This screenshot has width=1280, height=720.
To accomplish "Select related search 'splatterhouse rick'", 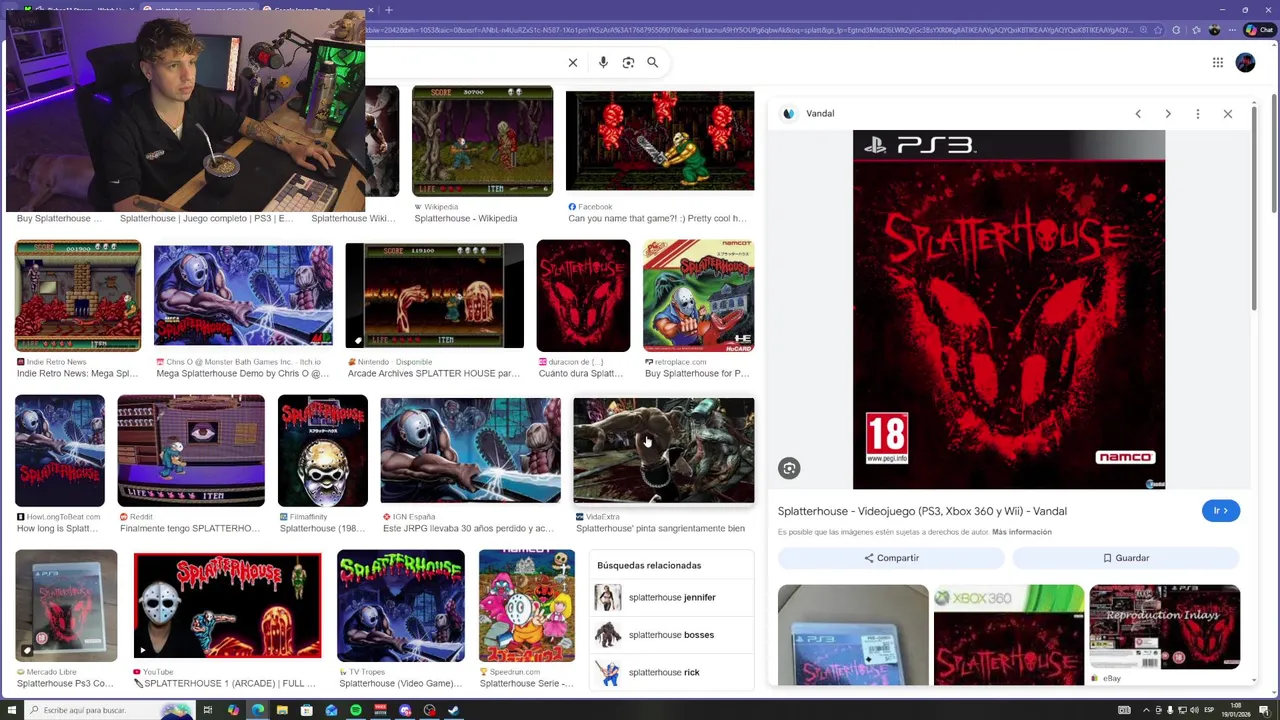I will click(671, 672).
